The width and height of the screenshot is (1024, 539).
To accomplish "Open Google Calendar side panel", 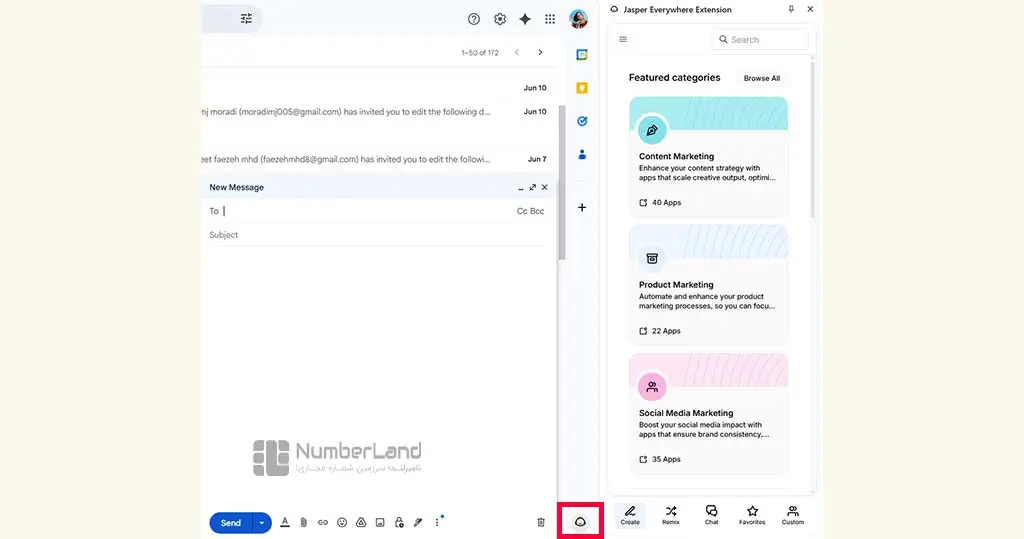I will click(582, 55).
